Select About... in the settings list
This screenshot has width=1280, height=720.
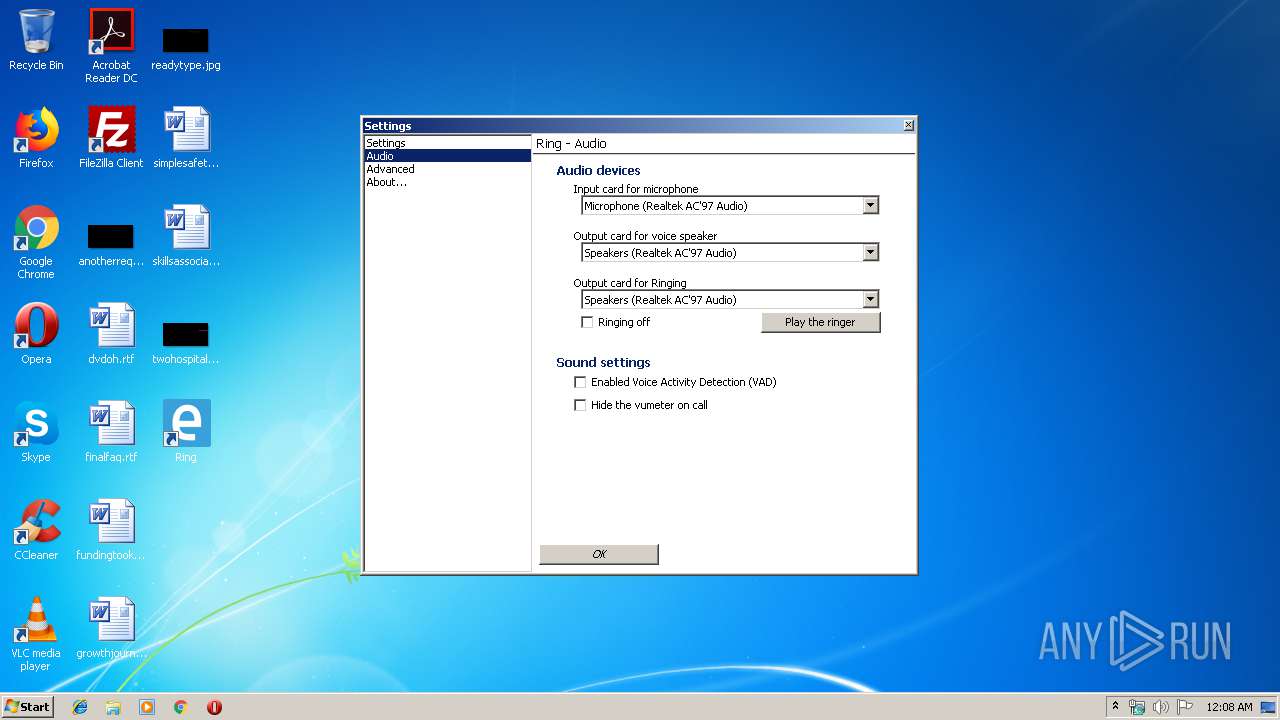tap(447, 182)
